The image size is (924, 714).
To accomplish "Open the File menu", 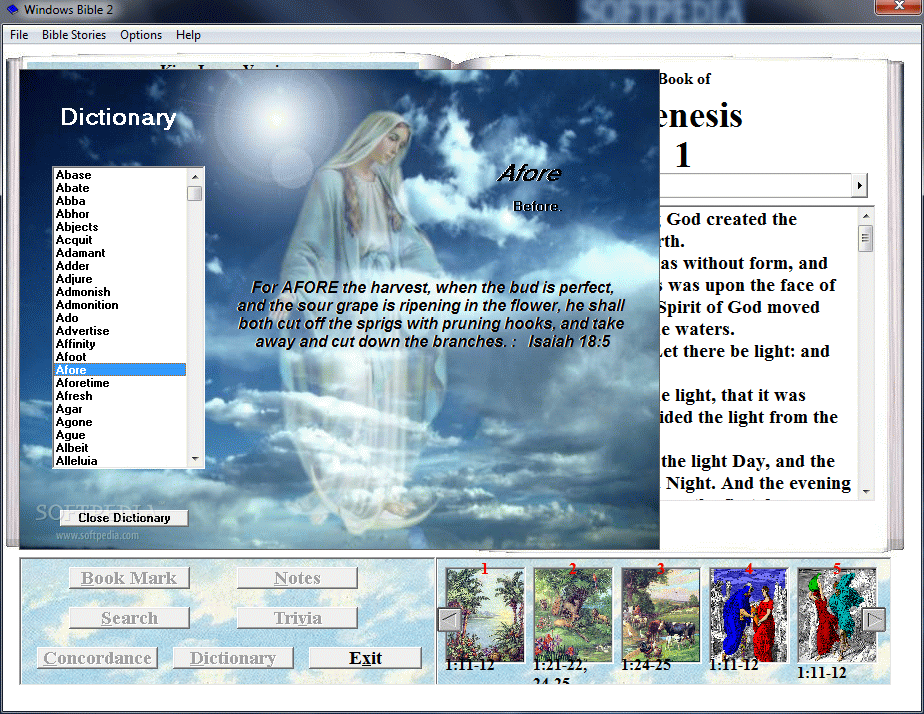I will click(x=19, y=35).
